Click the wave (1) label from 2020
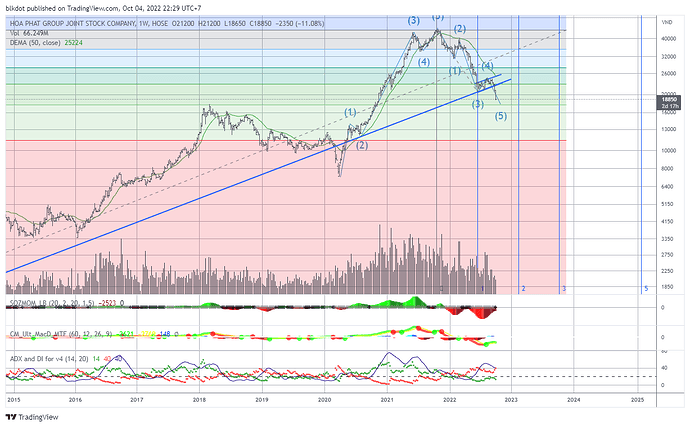The height and width of the screenshot is (426, 690). pyautogui.click(x=350, y=112)
